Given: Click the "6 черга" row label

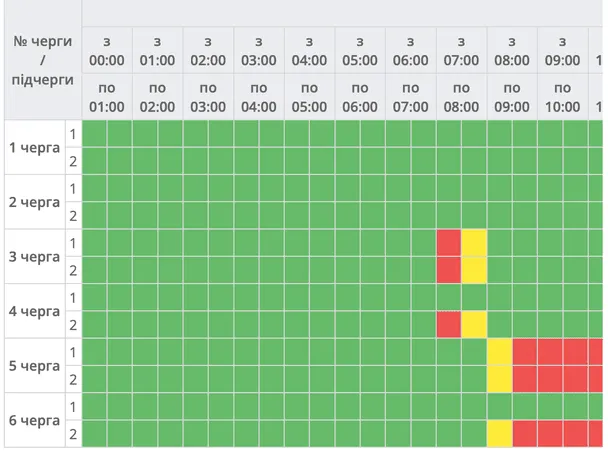Looking at the screenshot, I should [34, 420].
